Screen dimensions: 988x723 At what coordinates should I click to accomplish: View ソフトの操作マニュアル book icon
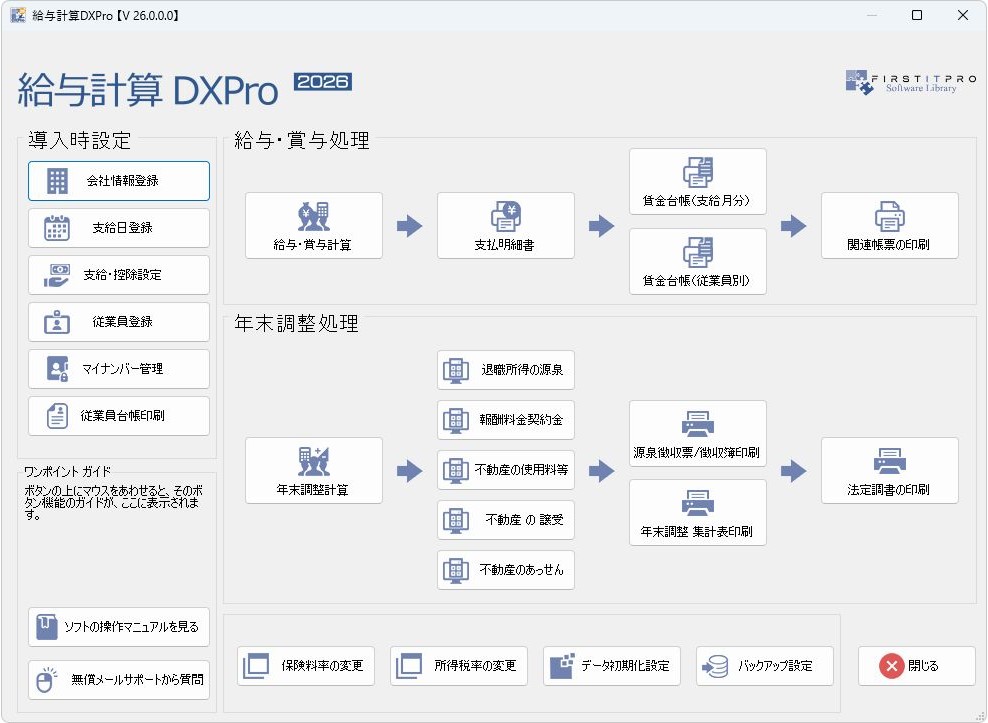tap(46, 627)
